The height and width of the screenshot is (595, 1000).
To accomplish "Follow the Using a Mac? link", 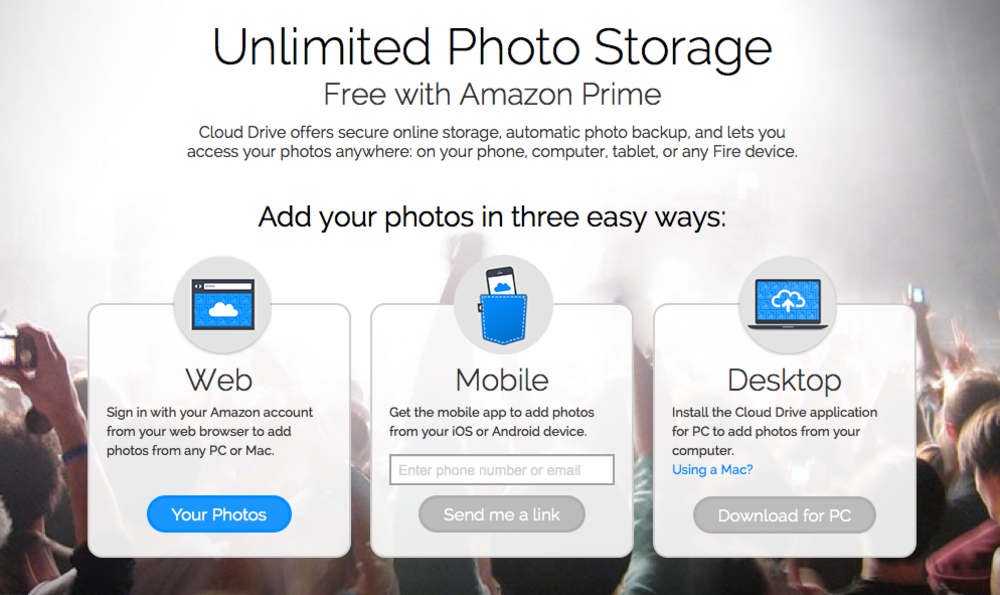I will tap(712, 470).
